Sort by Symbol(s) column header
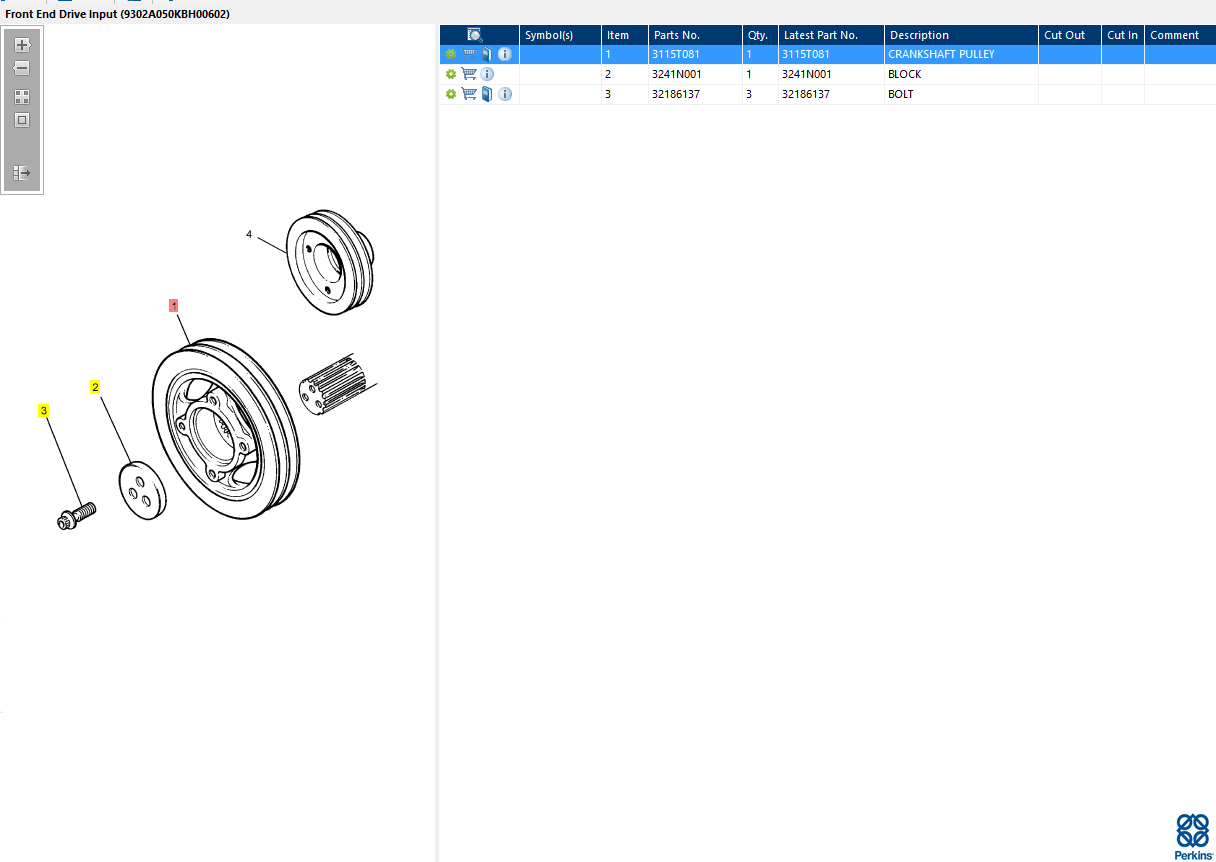Image resolution: width=1216 pixels, height=862 pixels. pos(560,35)
